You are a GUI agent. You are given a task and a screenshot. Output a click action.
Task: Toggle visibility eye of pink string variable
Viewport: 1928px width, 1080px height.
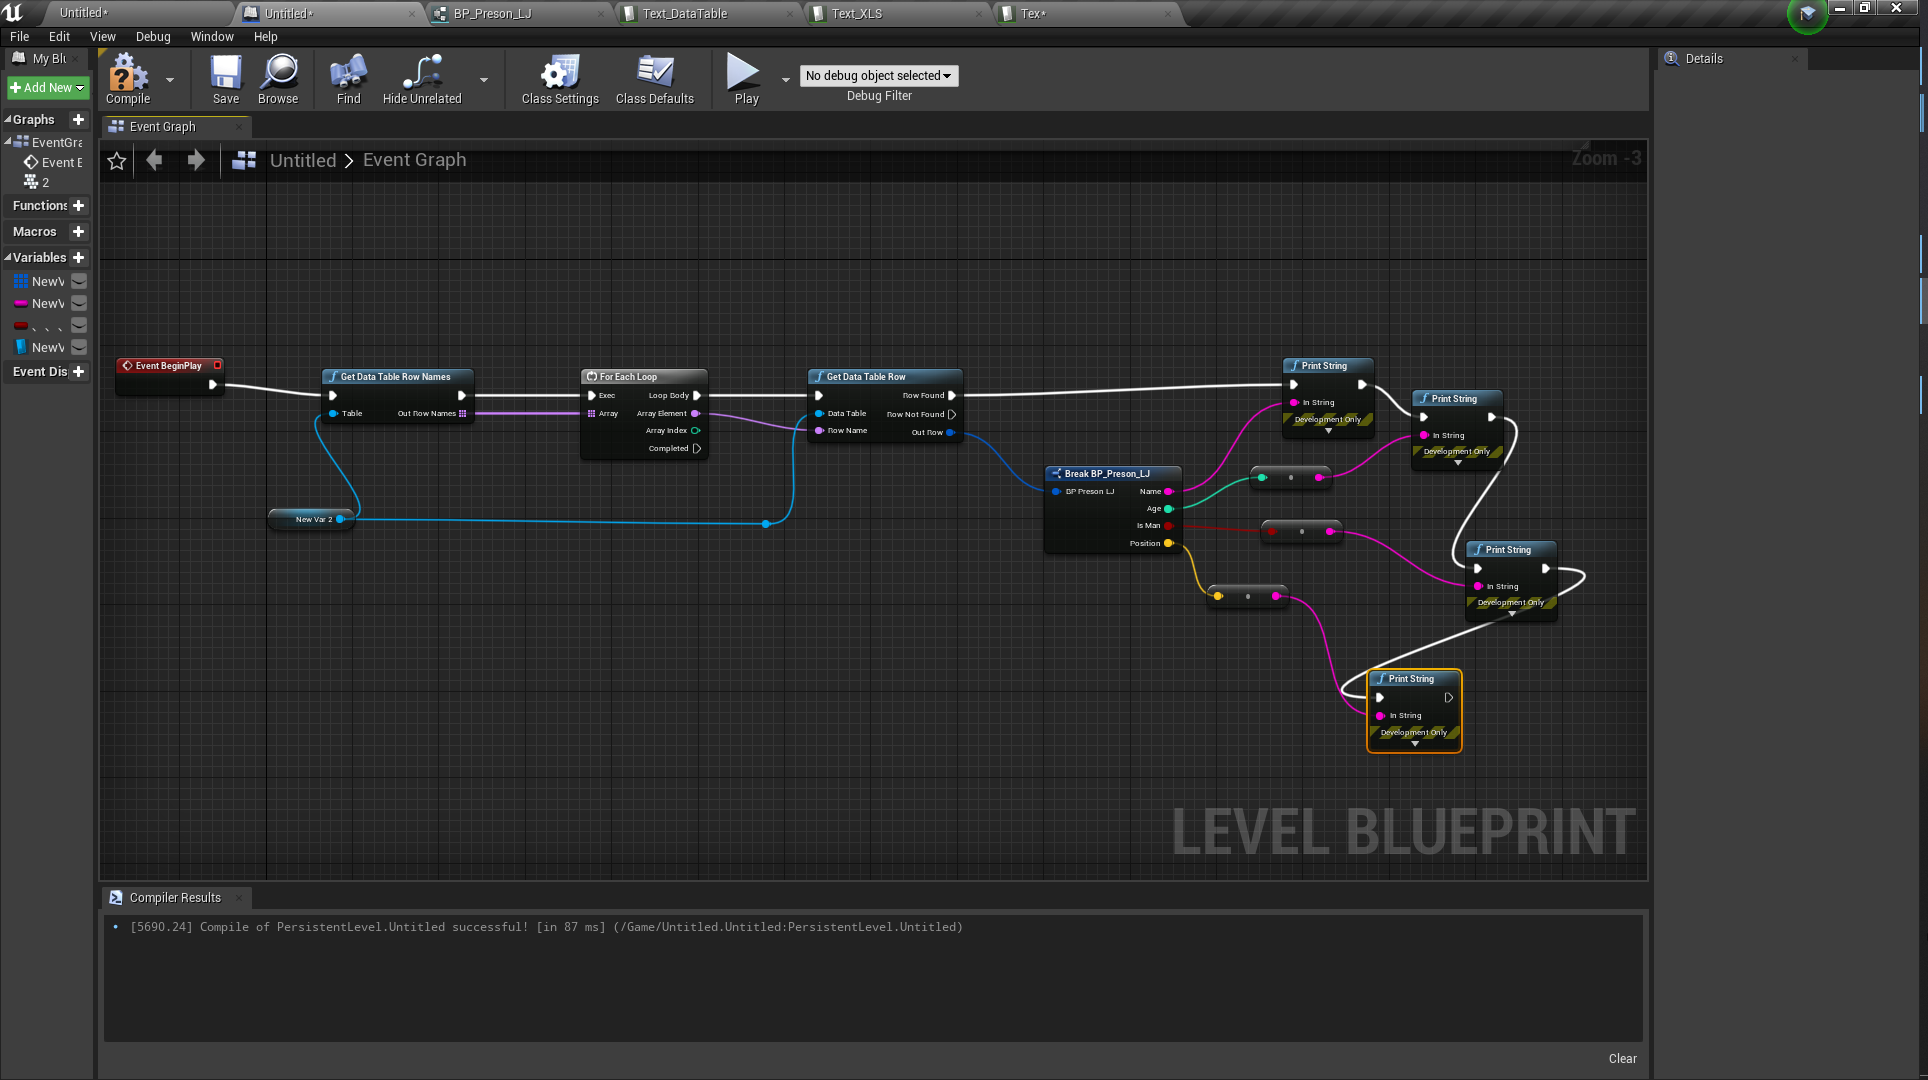[79, 304]
